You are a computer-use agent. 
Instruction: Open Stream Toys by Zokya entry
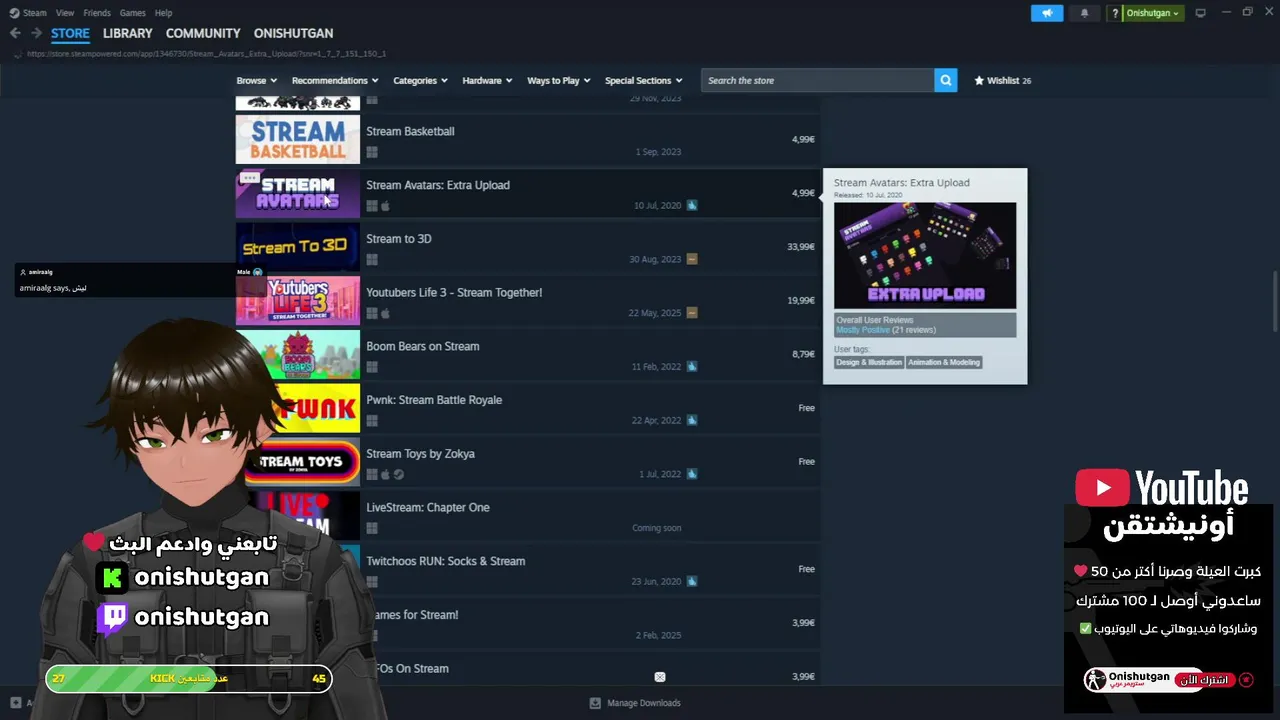[x=420, y=454]
